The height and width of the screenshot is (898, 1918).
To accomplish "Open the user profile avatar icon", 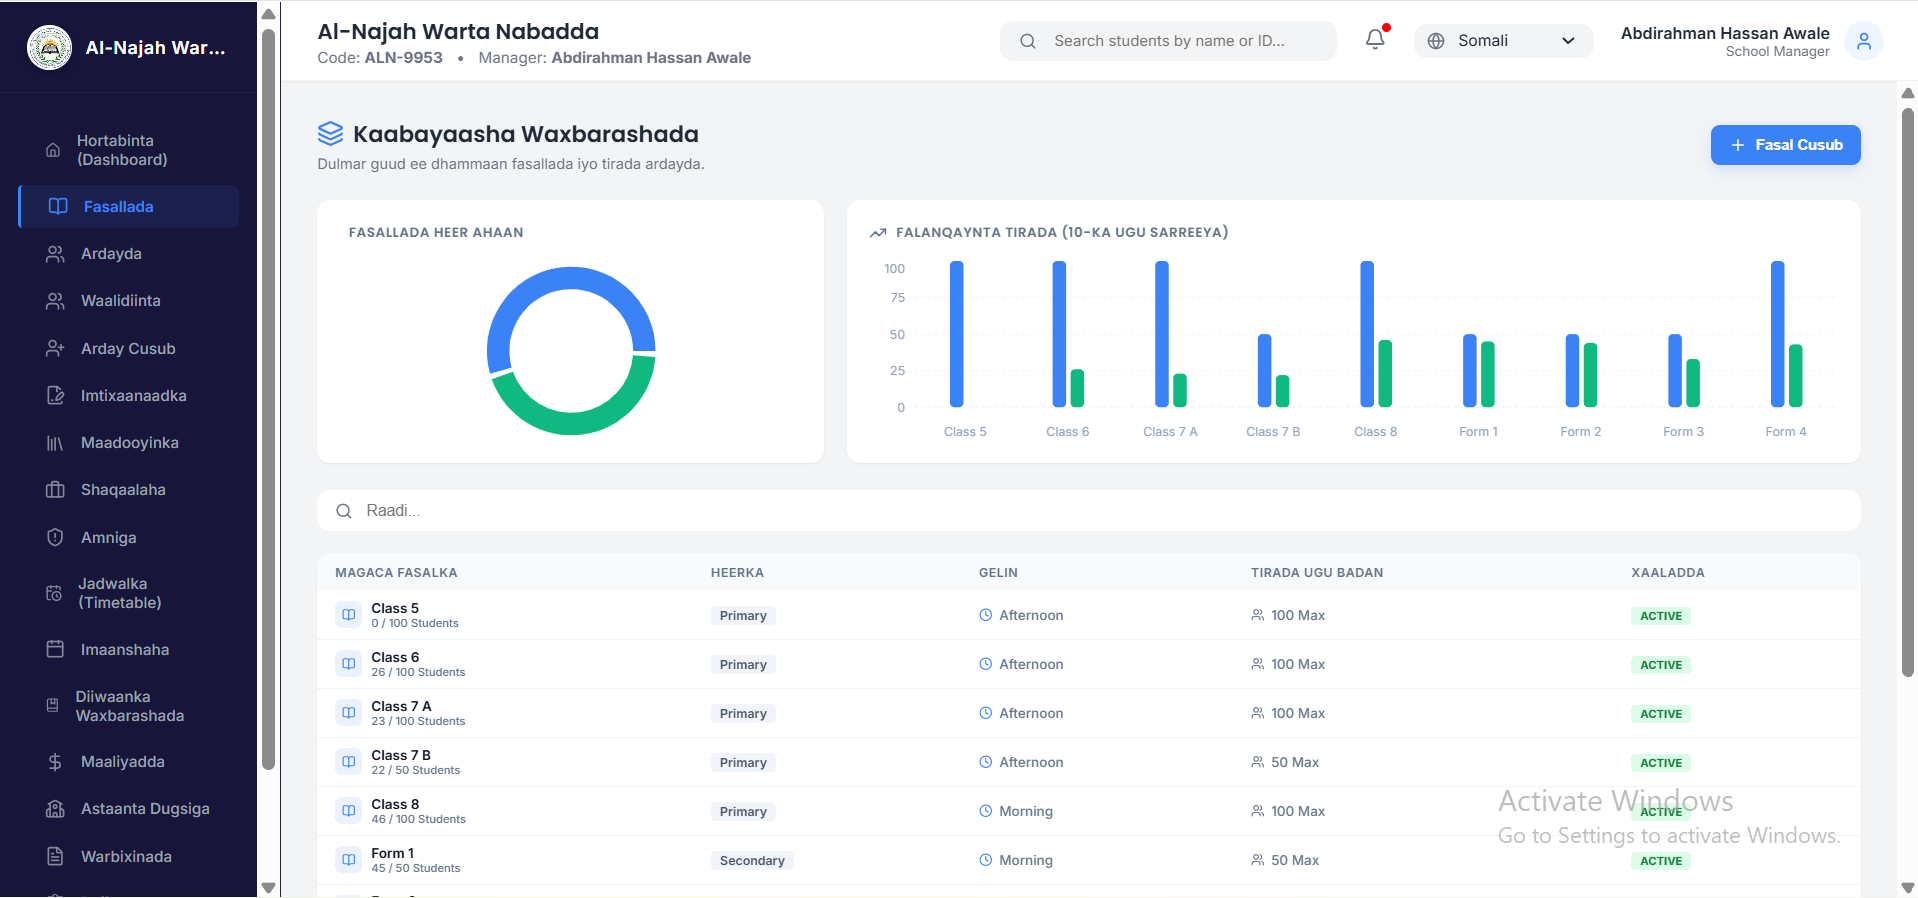I will pyautogui.click(x=1863, y=41).
